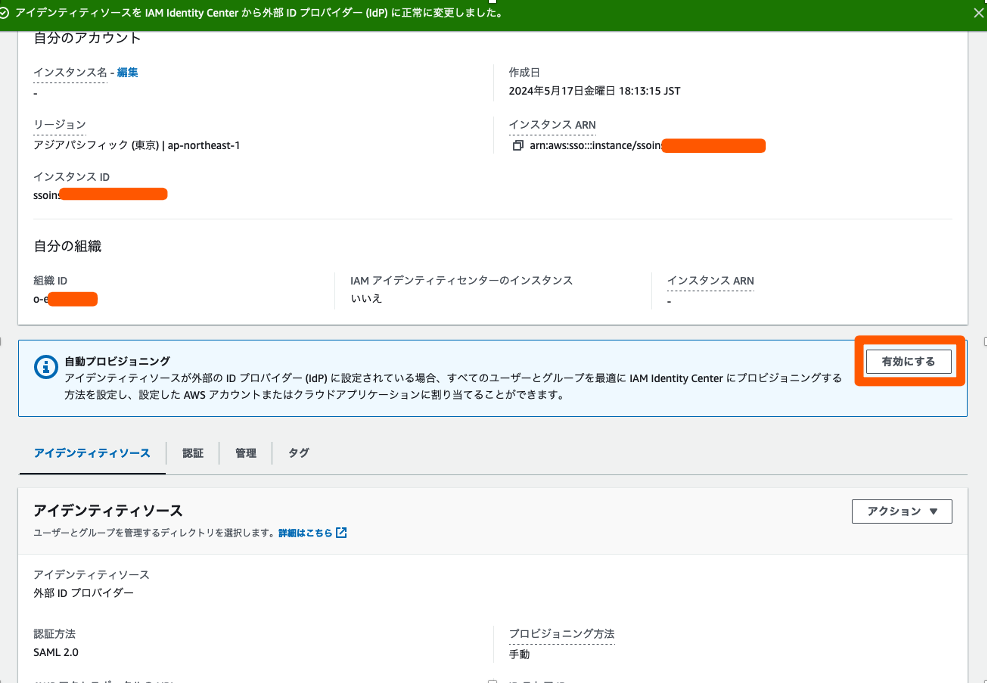The image size is (987, 683).
Task: Dismiss the green success notification banner
Action: [x=979, y=13]
